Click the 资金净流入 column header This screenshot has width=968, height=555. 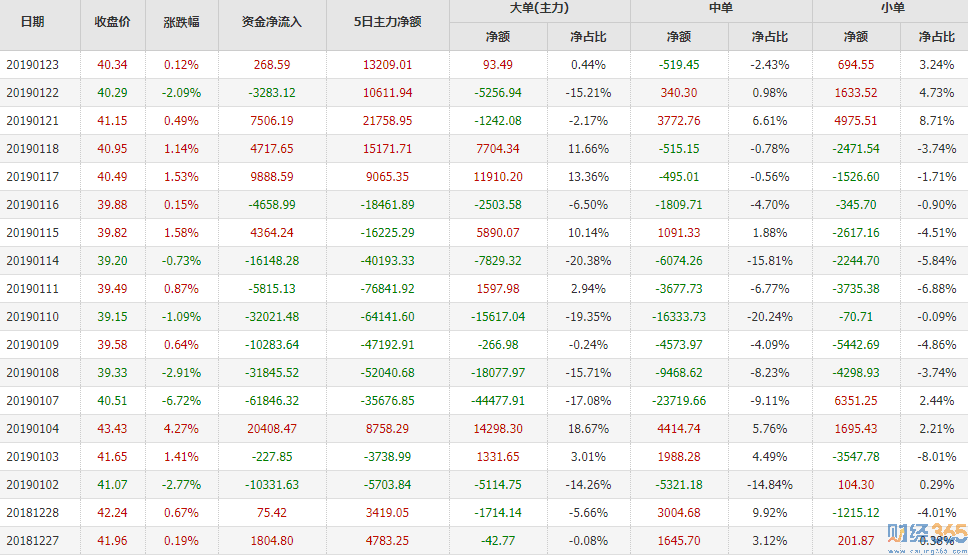[x=272, y=22]
